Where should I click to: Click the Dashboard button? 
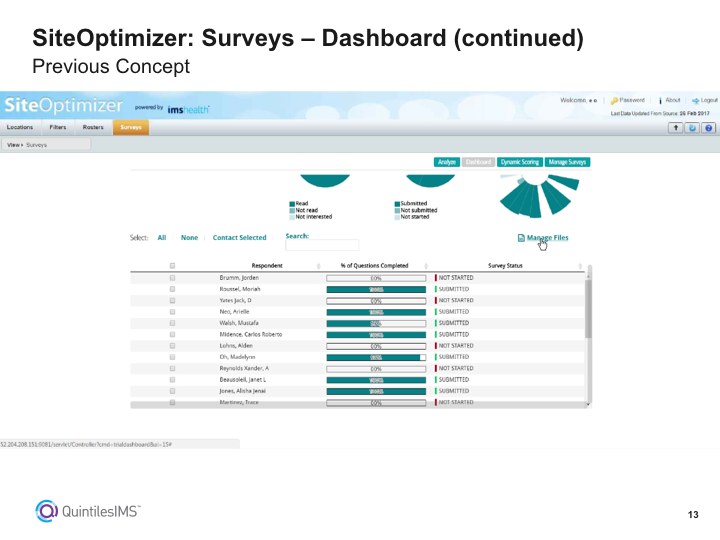tap(478, 162)
